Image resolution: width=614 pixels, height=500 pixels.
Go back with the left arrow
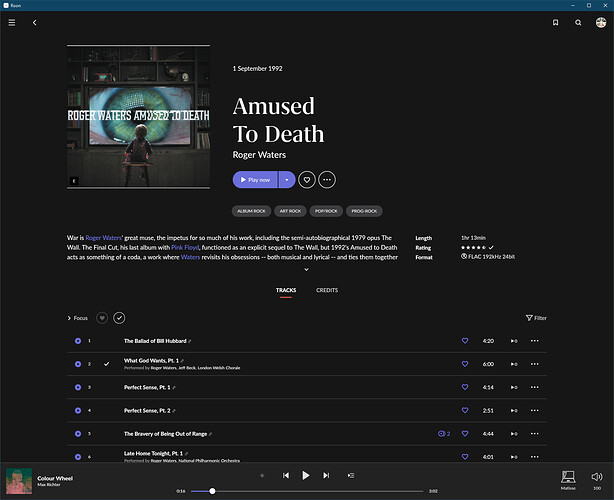tap(34, 23)
